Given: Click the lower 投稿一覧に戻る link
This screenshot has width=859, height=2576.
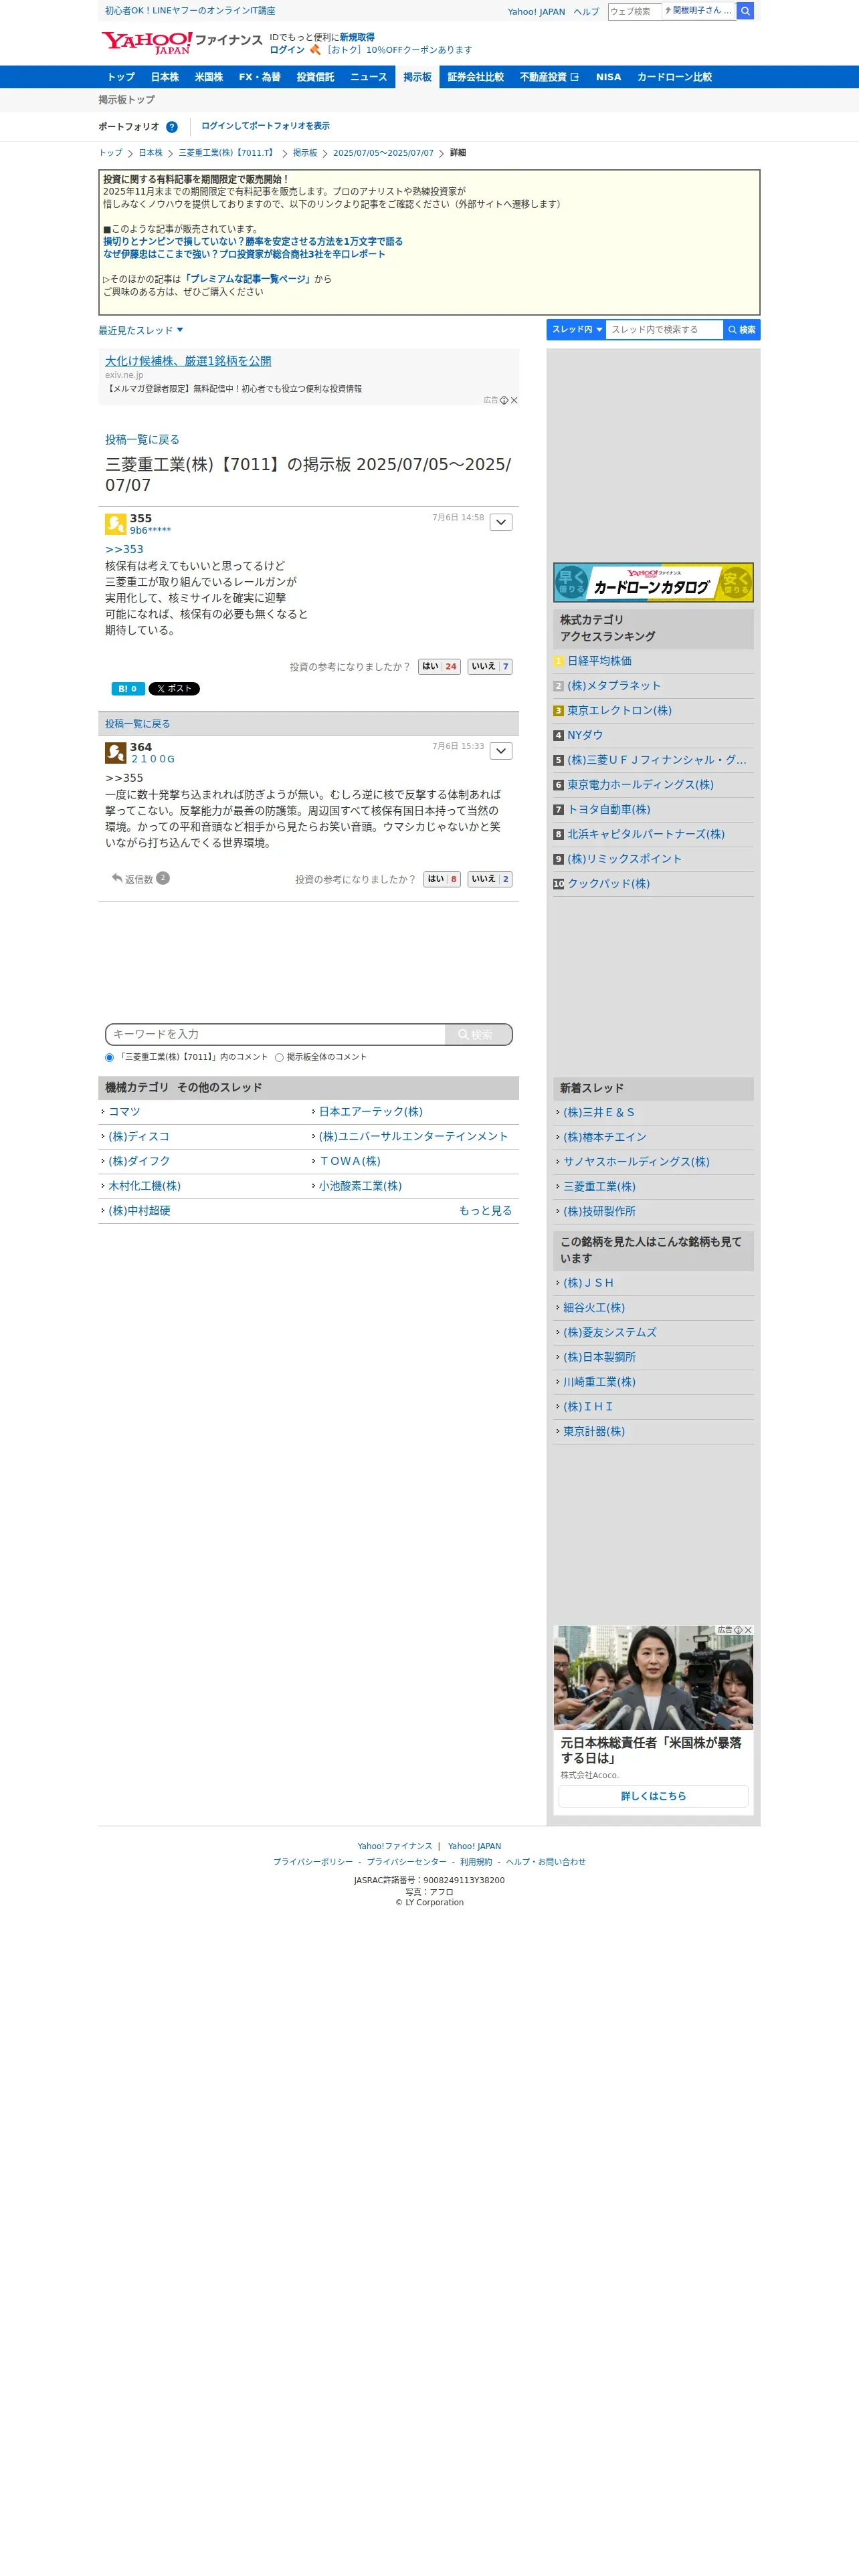Looking at the screenshot, I should [137, 723].
